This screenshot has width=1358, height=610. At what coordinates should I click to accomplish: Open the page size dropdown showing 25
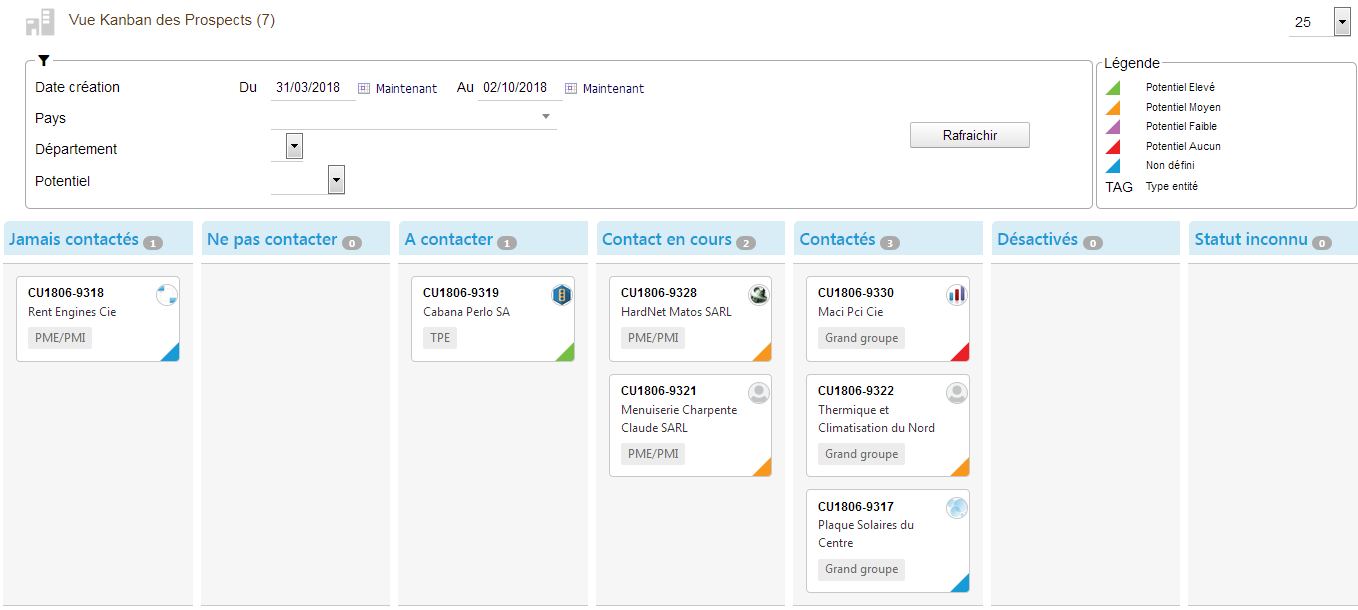(1341, 21)
